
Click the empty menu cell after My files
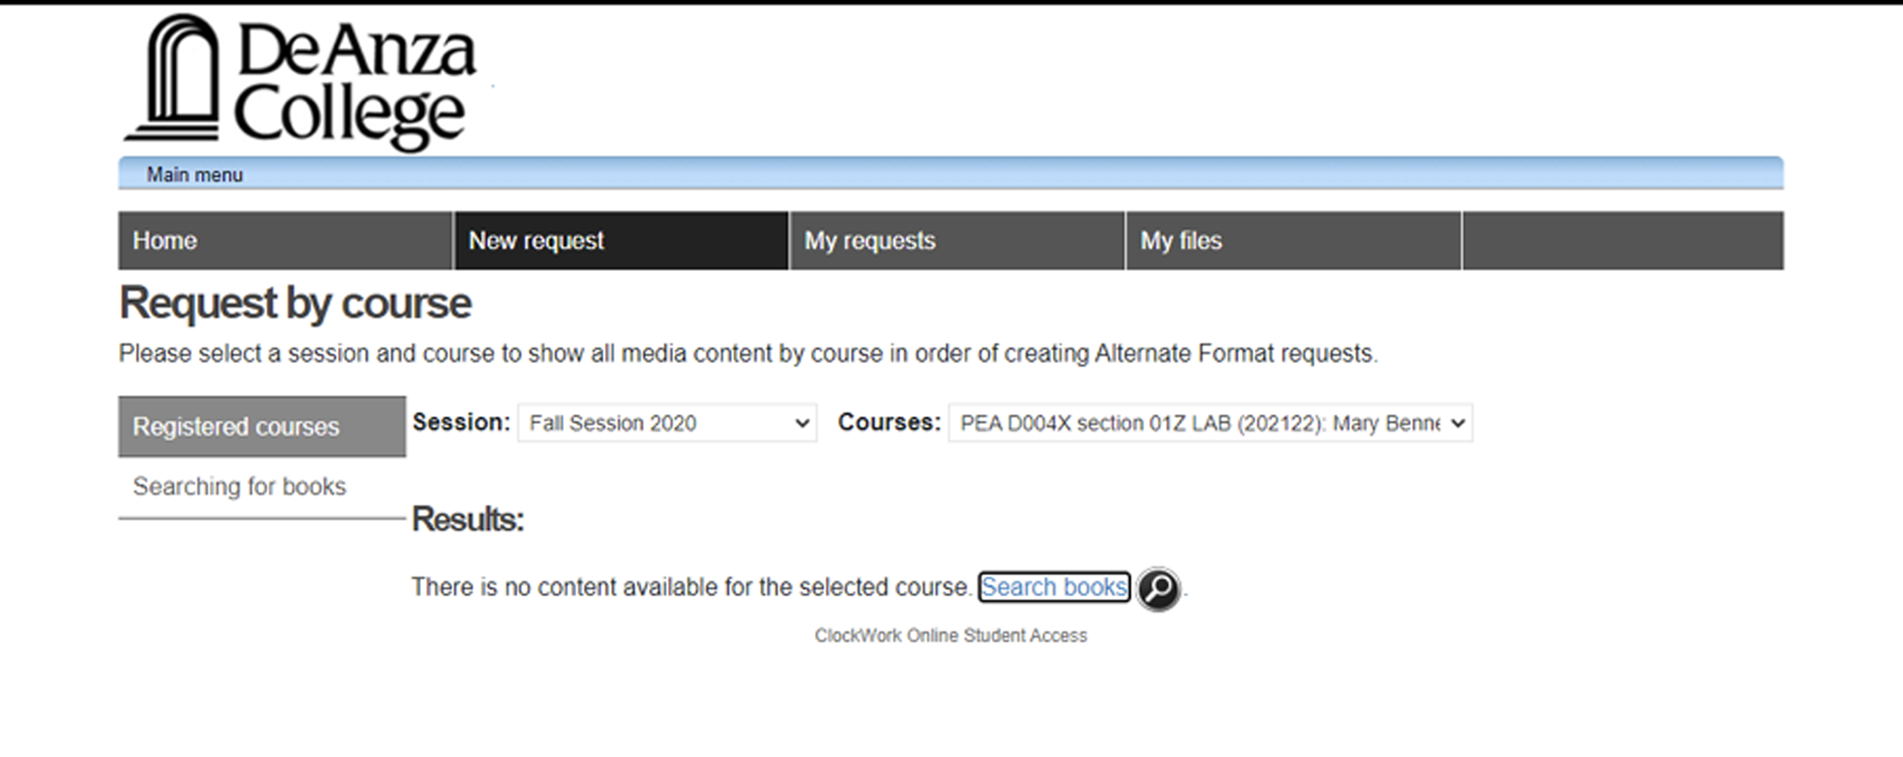click(x=1621, y=241)
